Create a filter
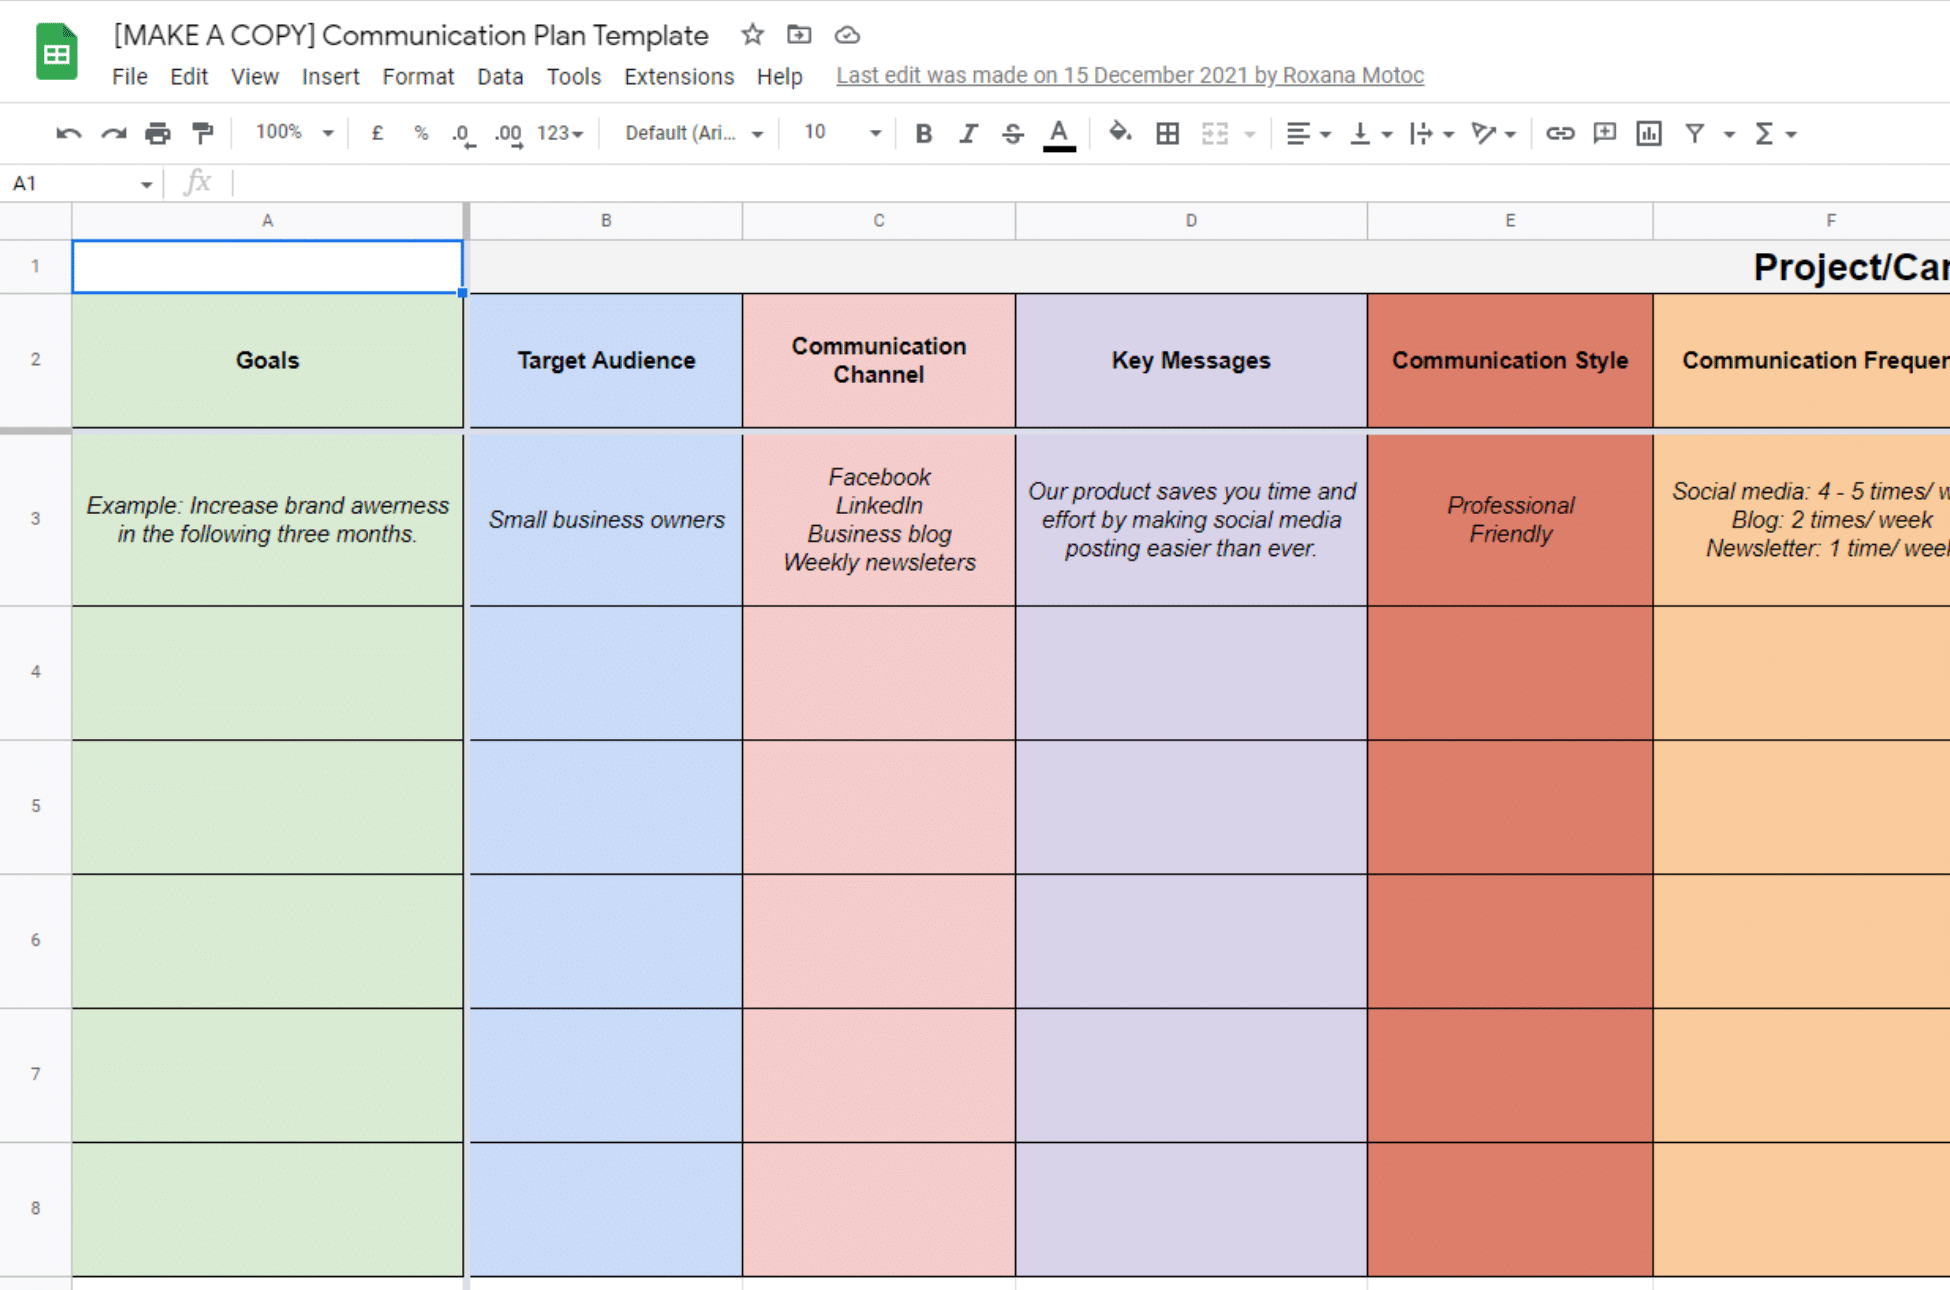1950x1290 pixels. pos(1695,132)
